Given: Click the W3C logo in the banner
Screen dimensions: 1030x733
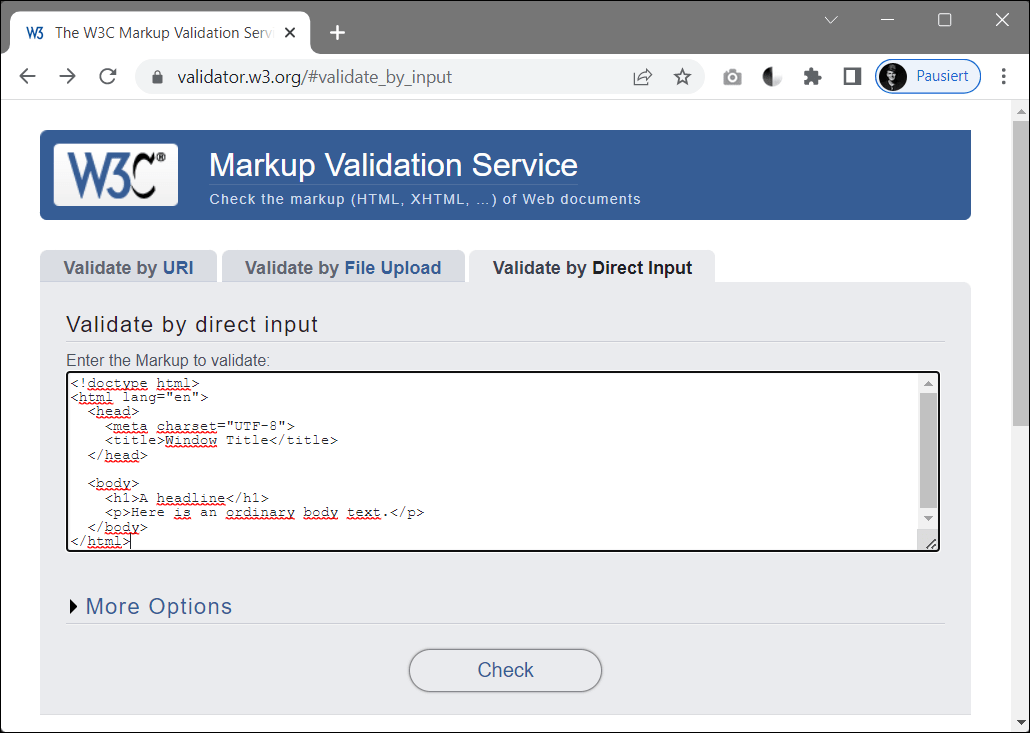Looking at the screenshot, I should coord(115,174).
